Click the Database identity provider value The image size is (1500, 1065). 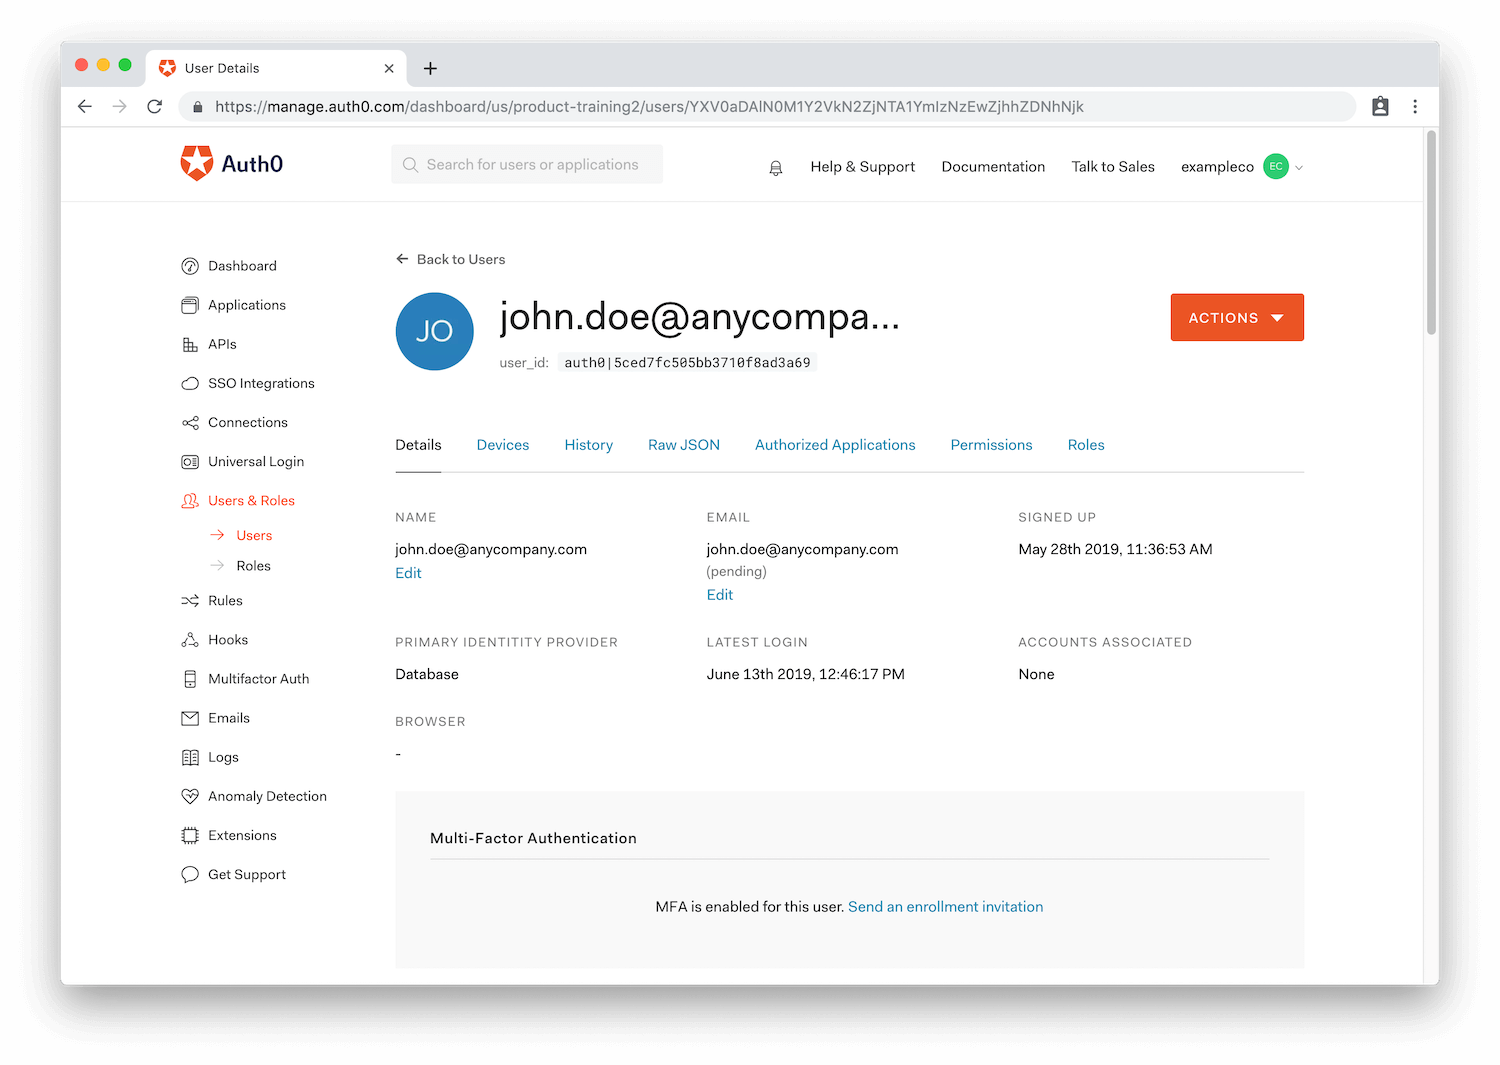pyautogui.click(x=427, y=674)
